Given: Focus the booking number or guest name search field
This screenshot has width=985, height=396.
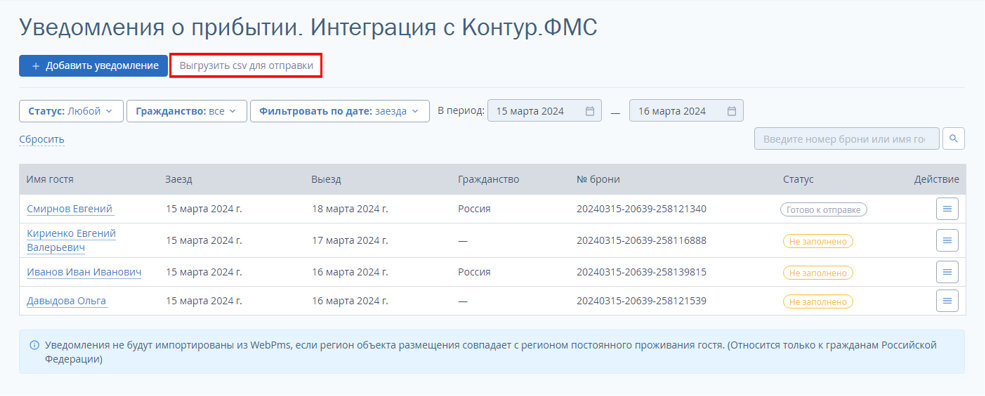Looking at the screenshot, I should pos(847,139).
